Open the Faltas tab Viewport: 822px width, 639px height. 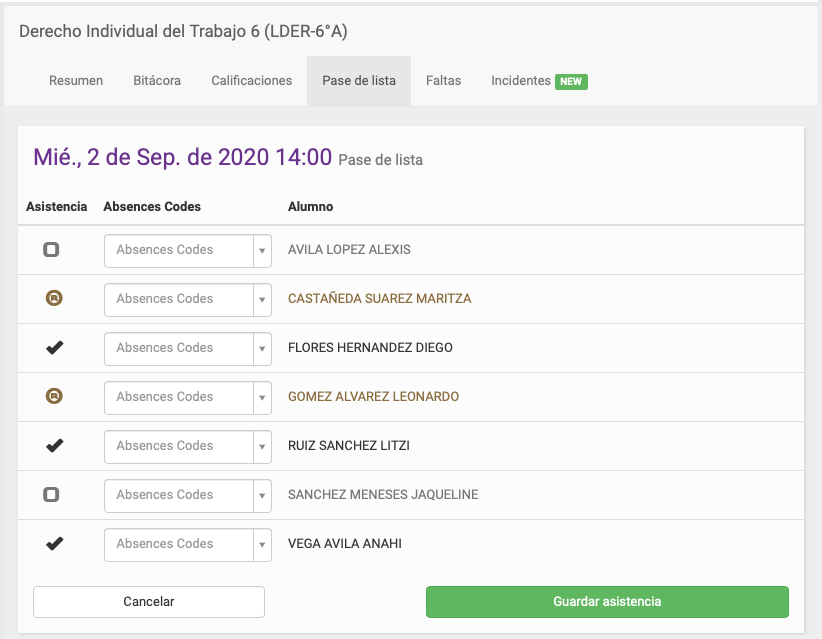pyautogui.click(x=443, y=83)
